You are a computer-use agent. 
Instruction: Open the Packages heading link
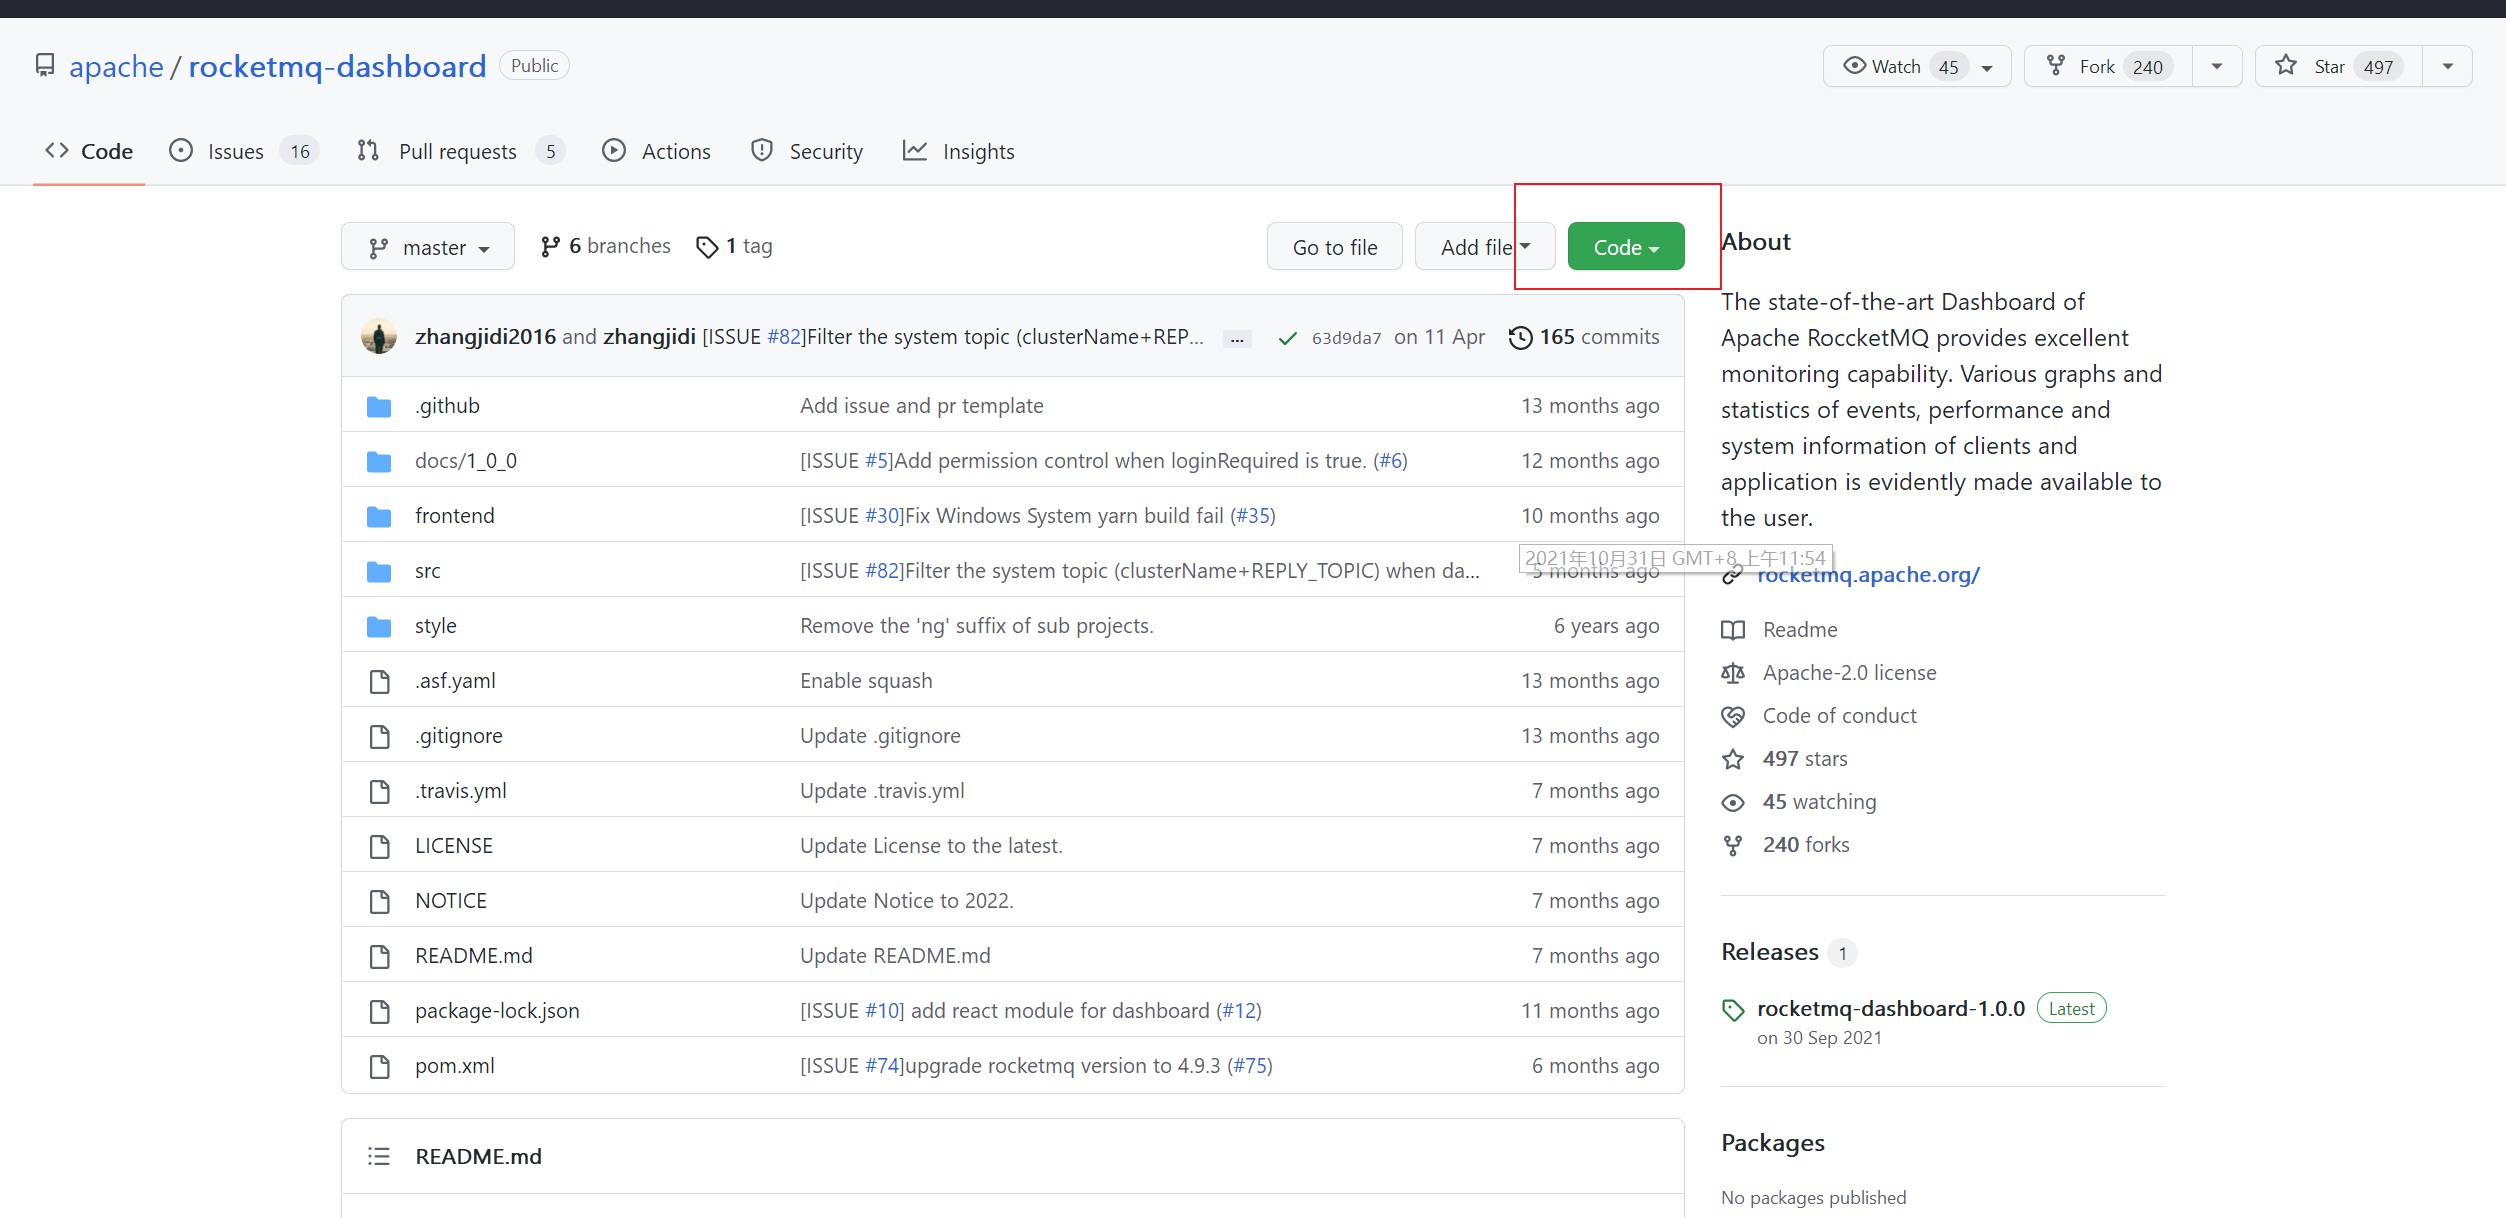[x=1773, y=1143]
